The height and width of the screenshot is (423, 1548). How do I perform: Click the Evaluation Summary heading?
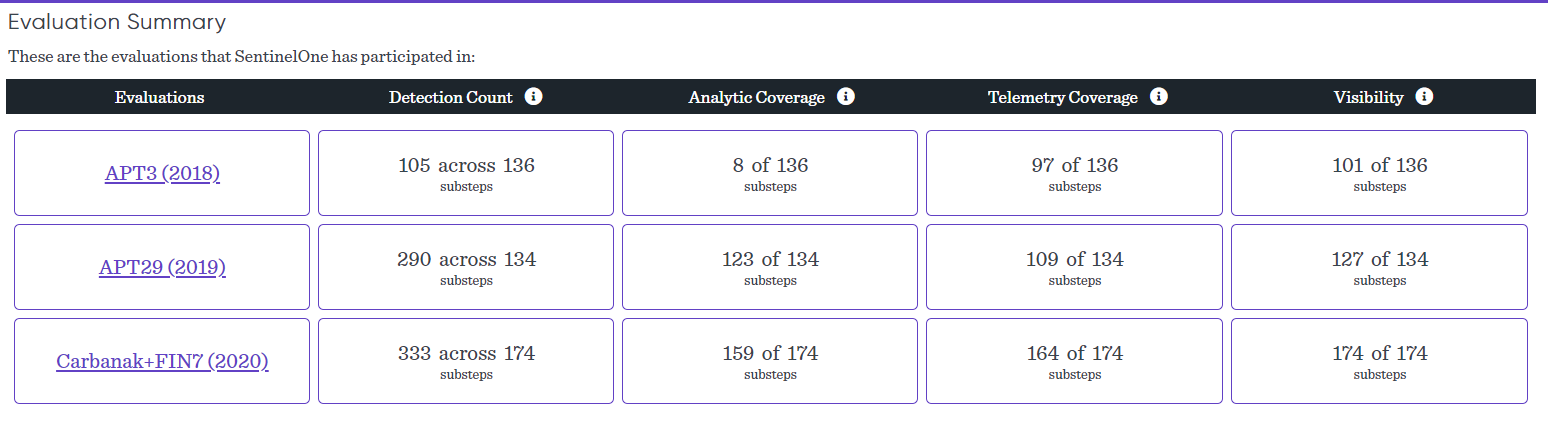click(117, 22)
